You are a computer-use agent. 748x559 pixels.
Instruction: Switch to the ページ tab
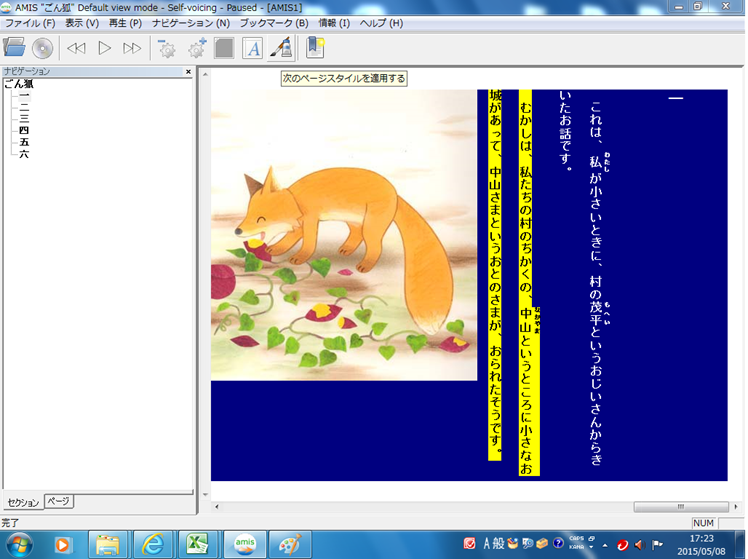(x=59, y=501)
